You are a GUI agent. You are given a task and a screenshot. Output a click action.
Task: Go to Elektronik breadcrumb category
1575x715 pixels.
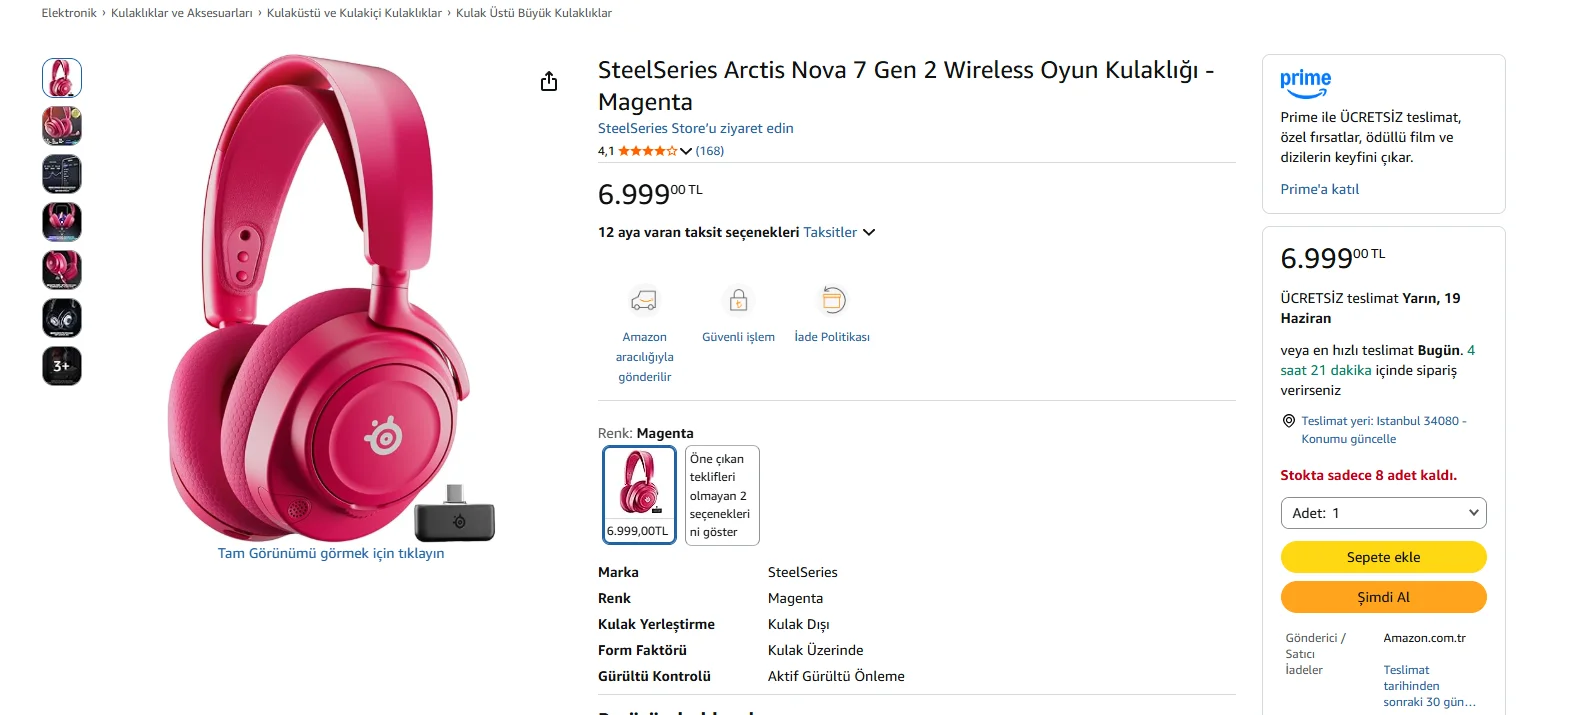(69, 13)
